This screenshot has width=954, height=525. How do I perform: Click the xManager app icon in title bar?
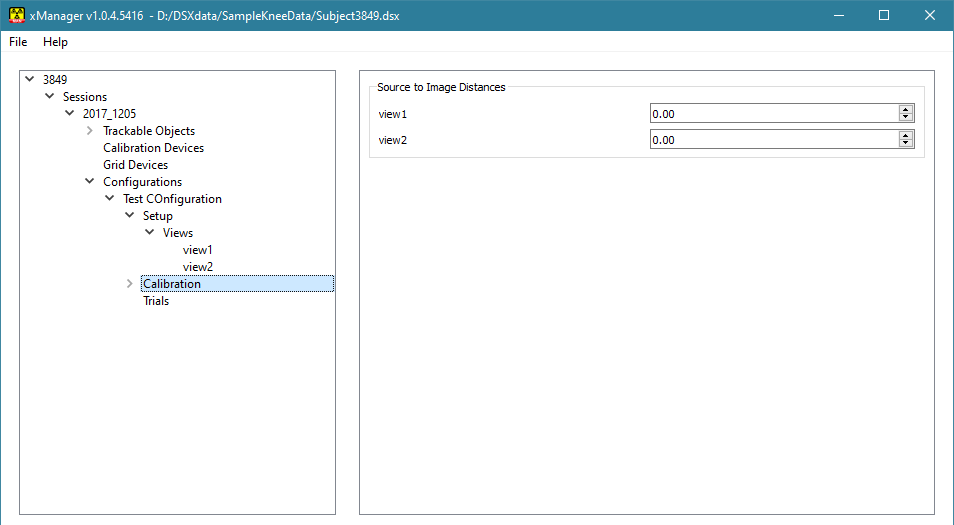point(17,15)
